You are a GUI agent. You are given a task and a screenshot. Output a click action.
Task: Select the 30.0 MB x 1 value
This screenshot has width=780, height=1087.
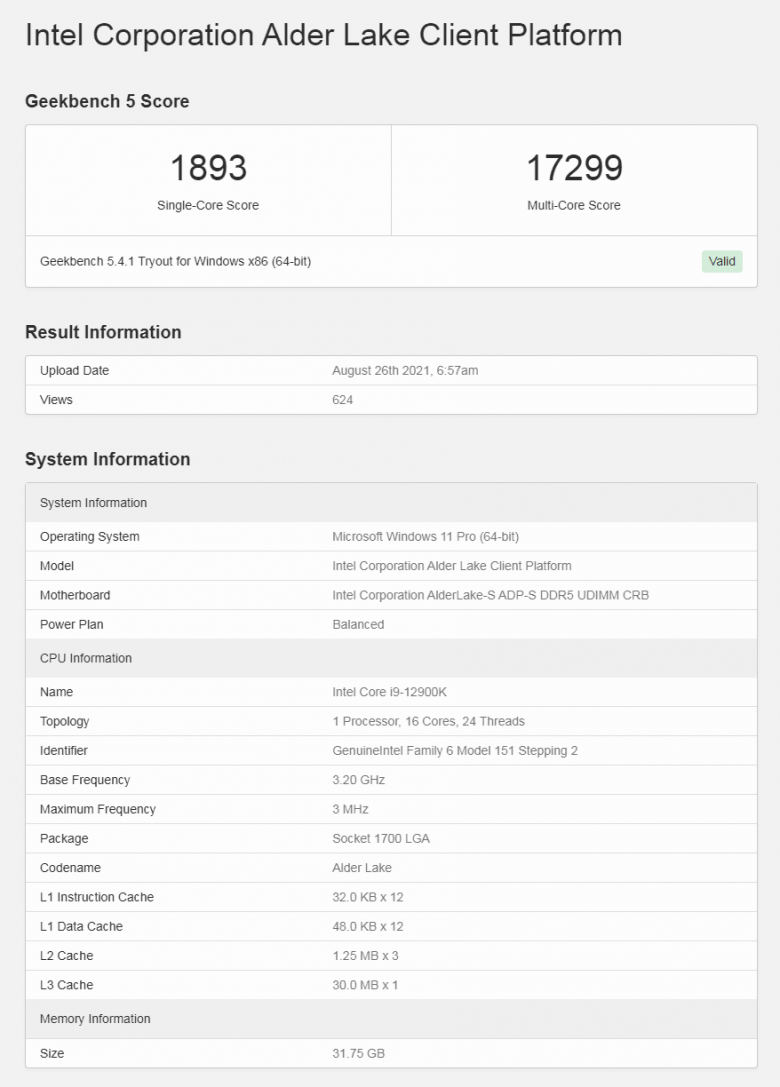[365, 984]
